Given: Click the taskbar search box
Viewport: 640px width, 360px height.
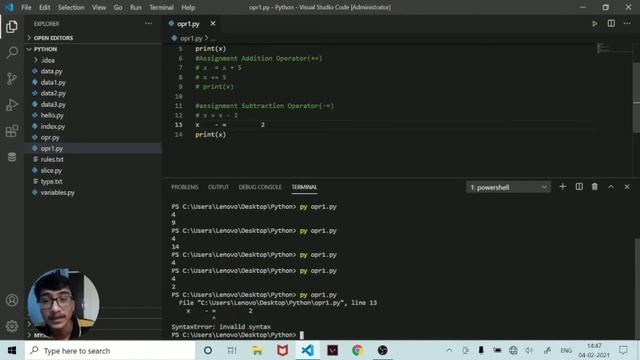Looking at the screenshot, I should pos(110,350).
